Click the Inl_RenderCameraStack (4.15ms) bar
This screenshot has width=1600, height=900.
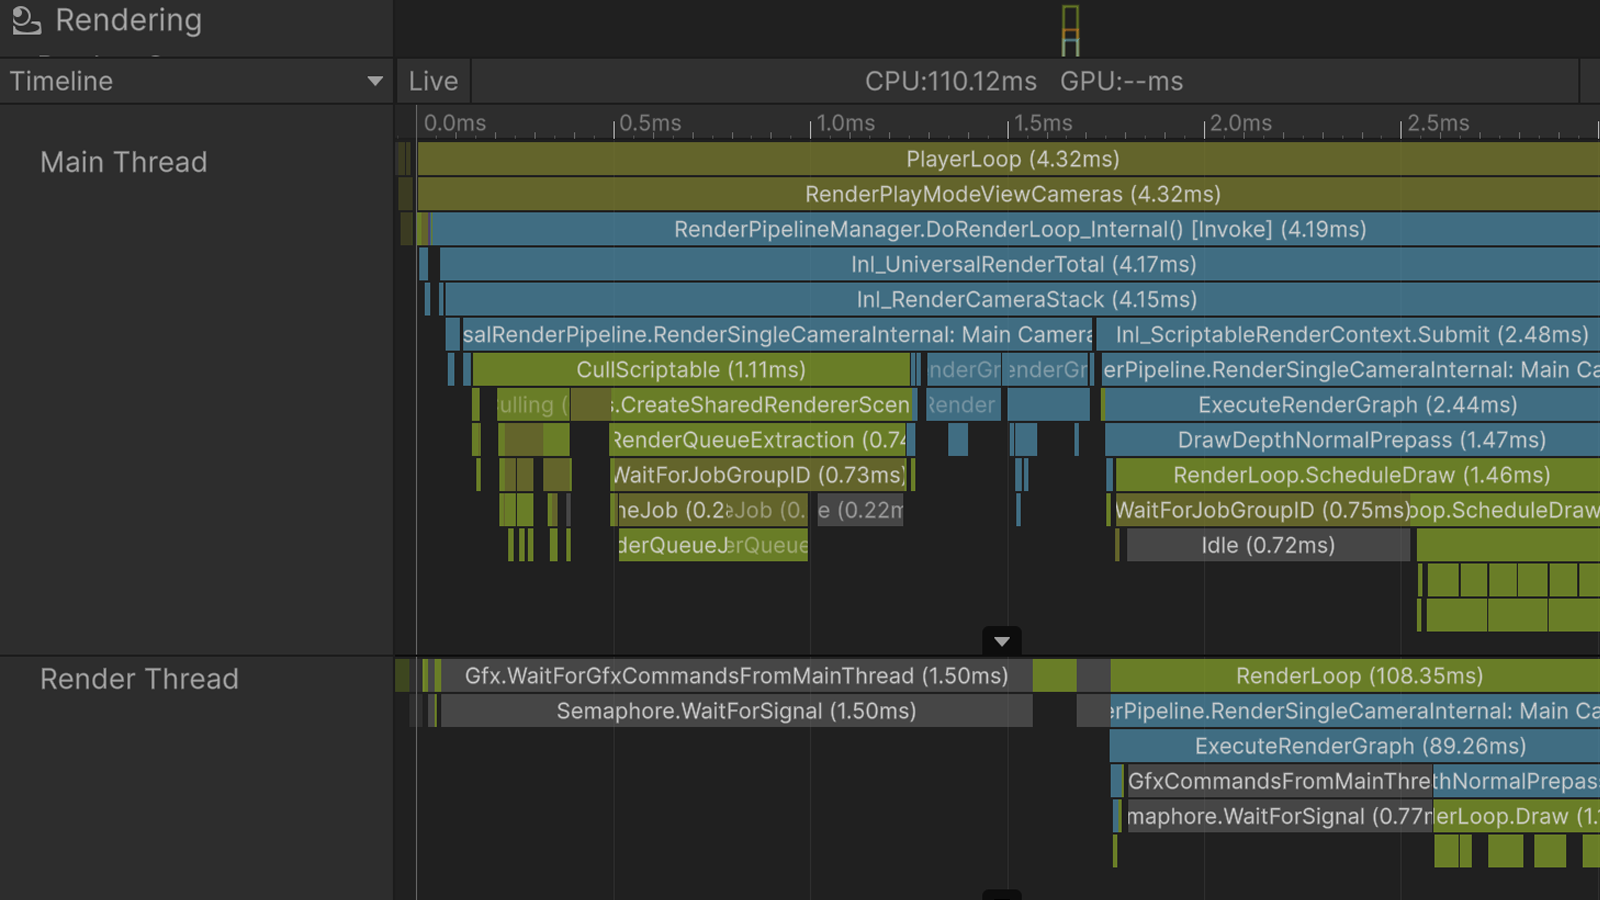pyautogui.click(x=1026, y=299)
